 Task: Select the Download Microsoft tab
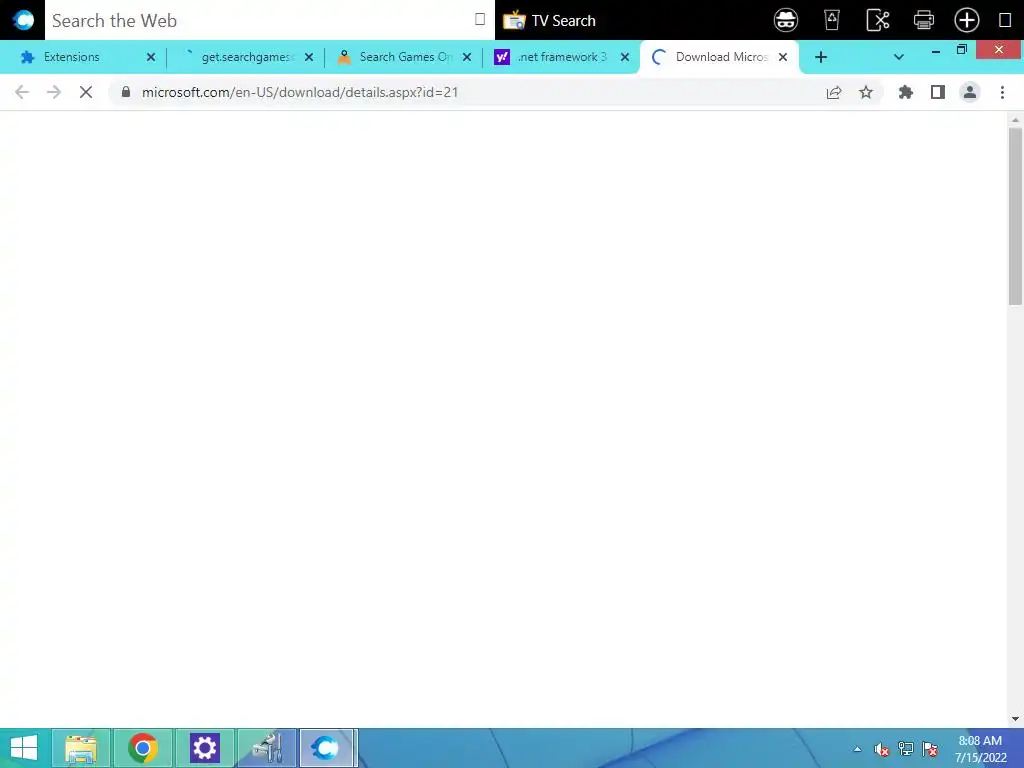(x=721, y=57)
